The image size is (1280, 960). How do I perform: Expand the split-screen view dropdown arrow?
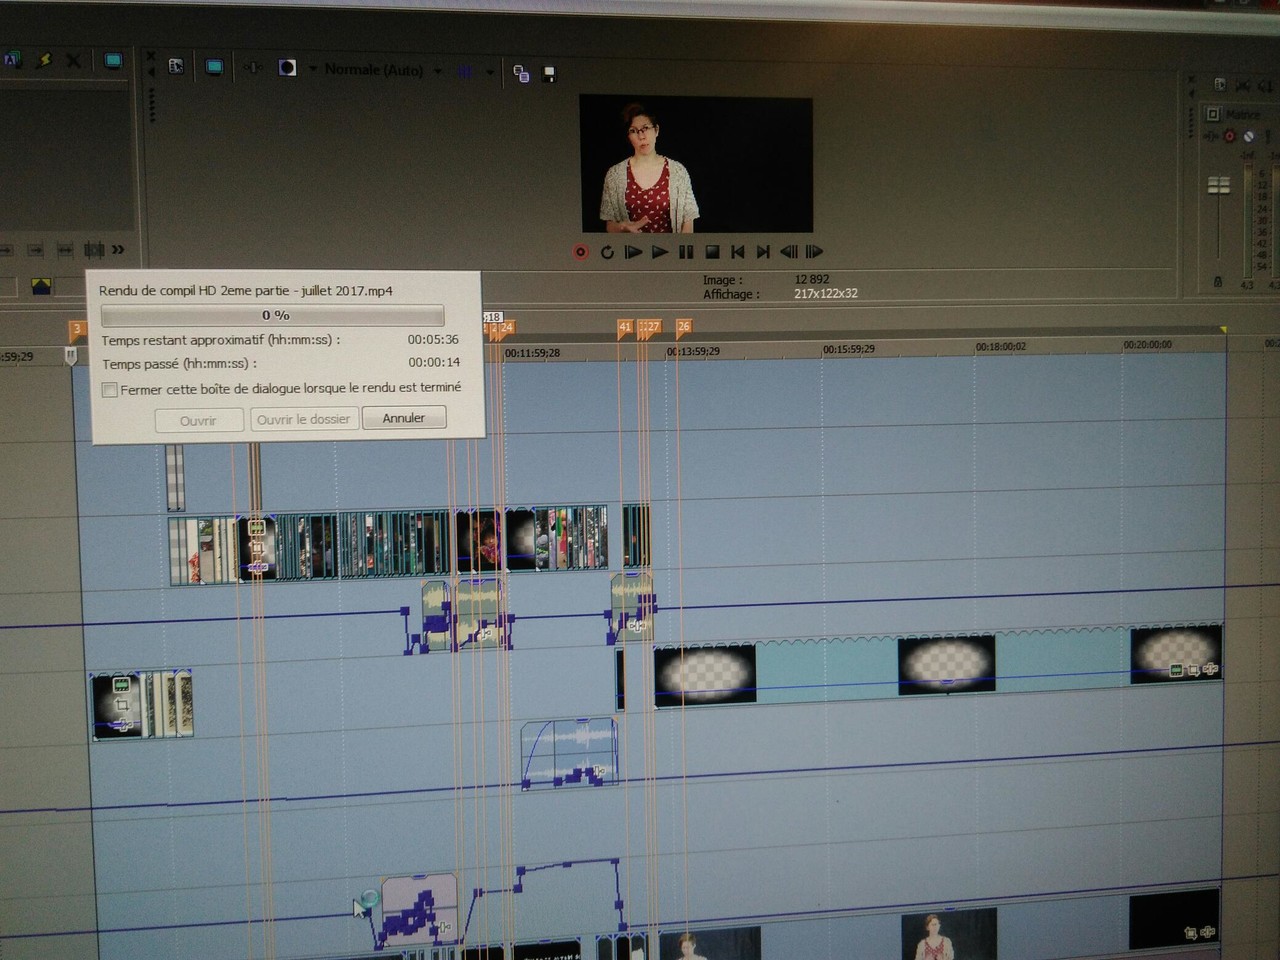tap(312, 69)
